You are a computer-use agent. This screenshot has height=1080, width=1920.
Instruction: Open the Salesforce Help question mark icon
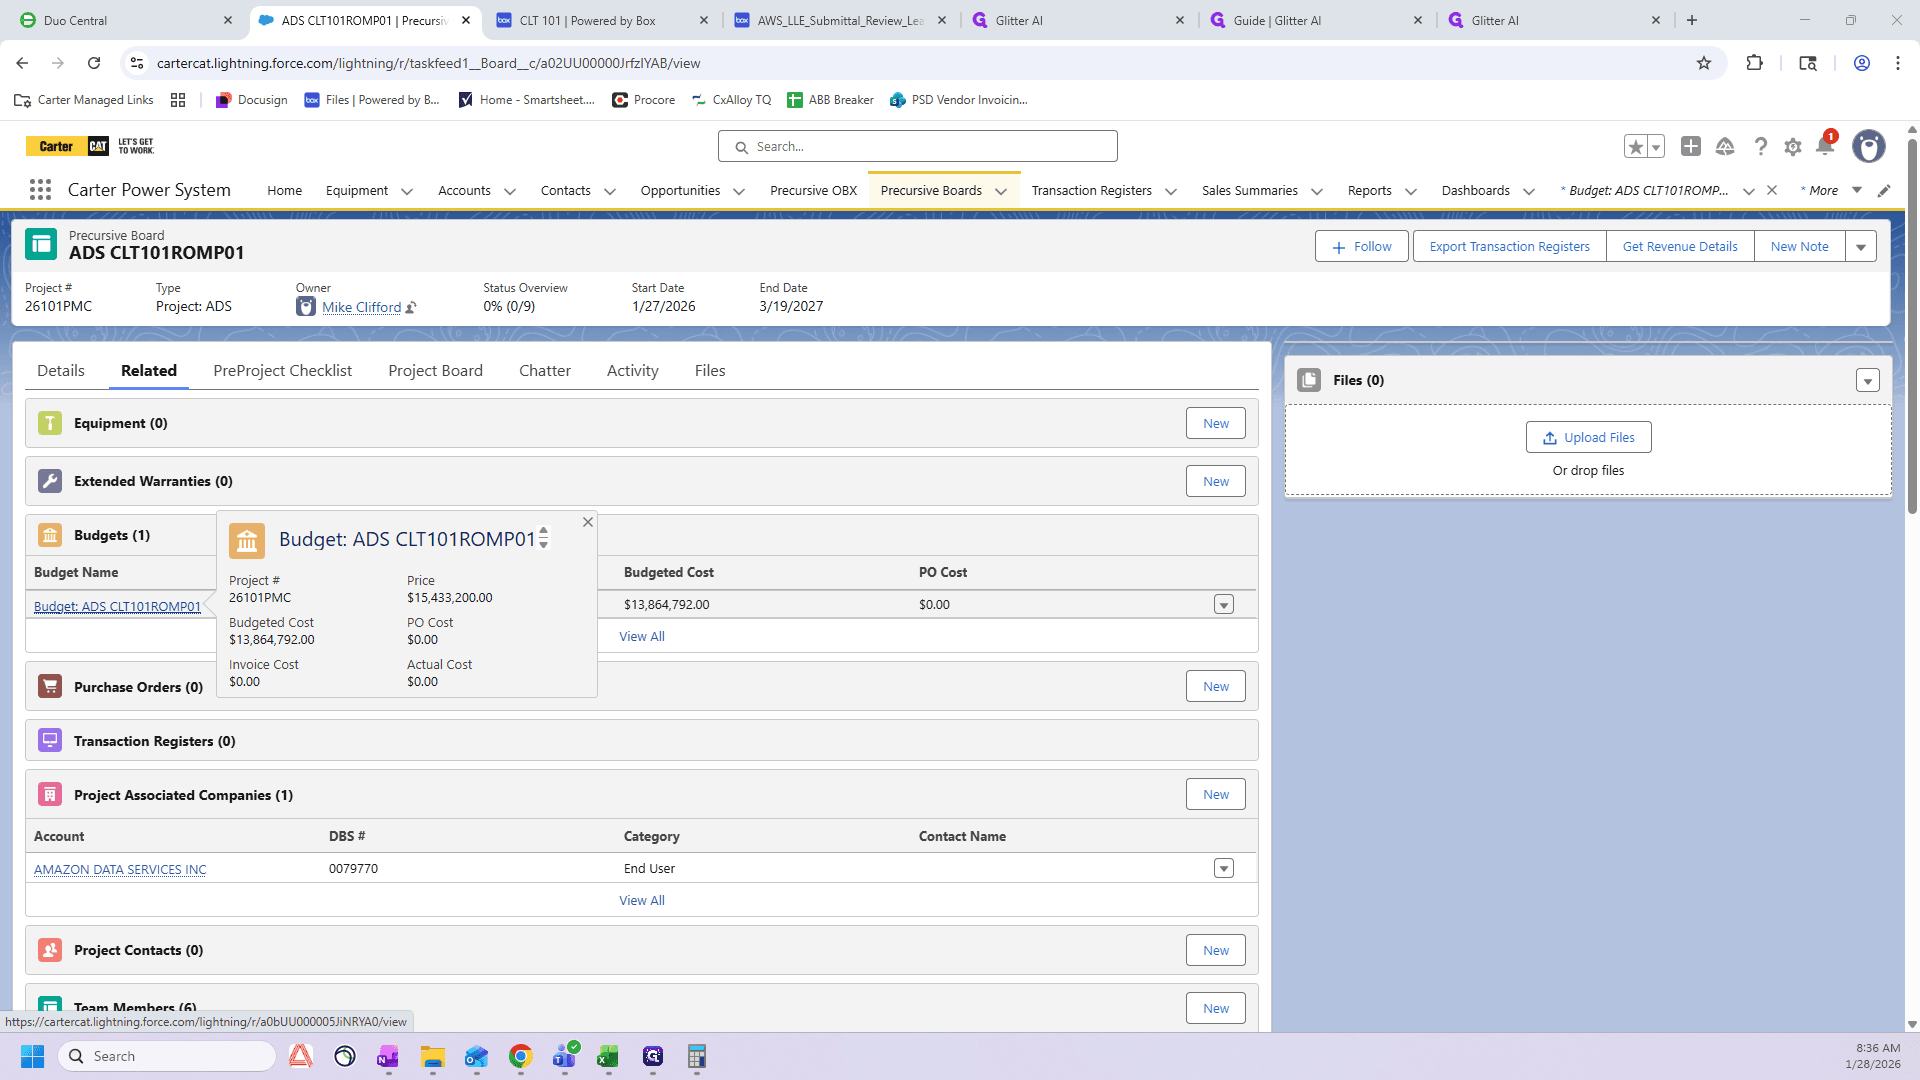[x=1760, y=147]
